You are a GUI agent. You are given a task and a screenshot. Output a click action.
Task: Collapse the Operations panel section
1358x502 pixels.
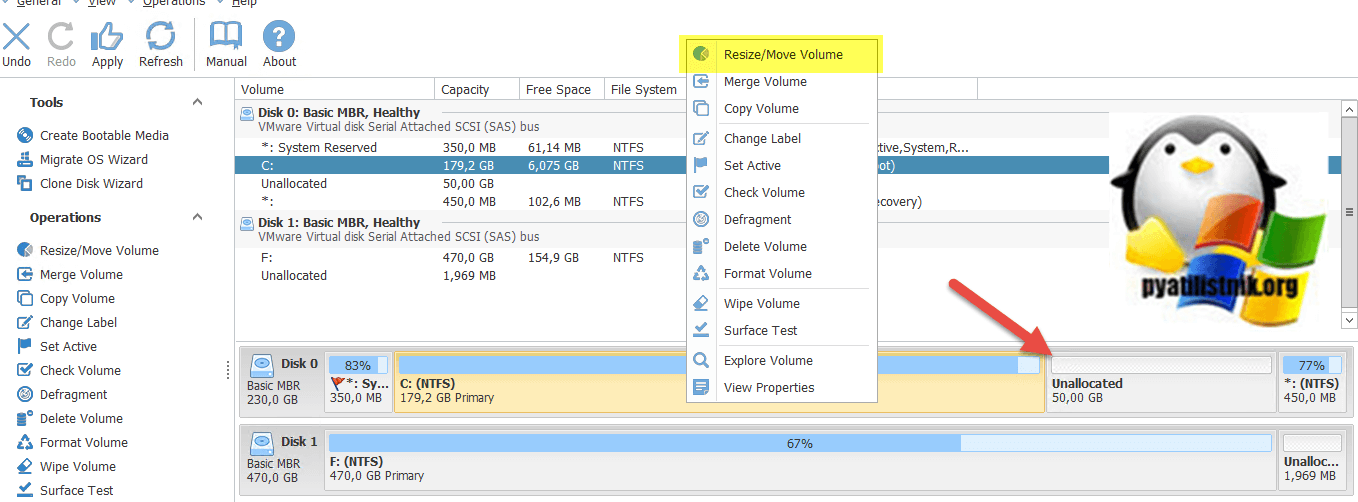pyautogui.click(x=198, y=217)
